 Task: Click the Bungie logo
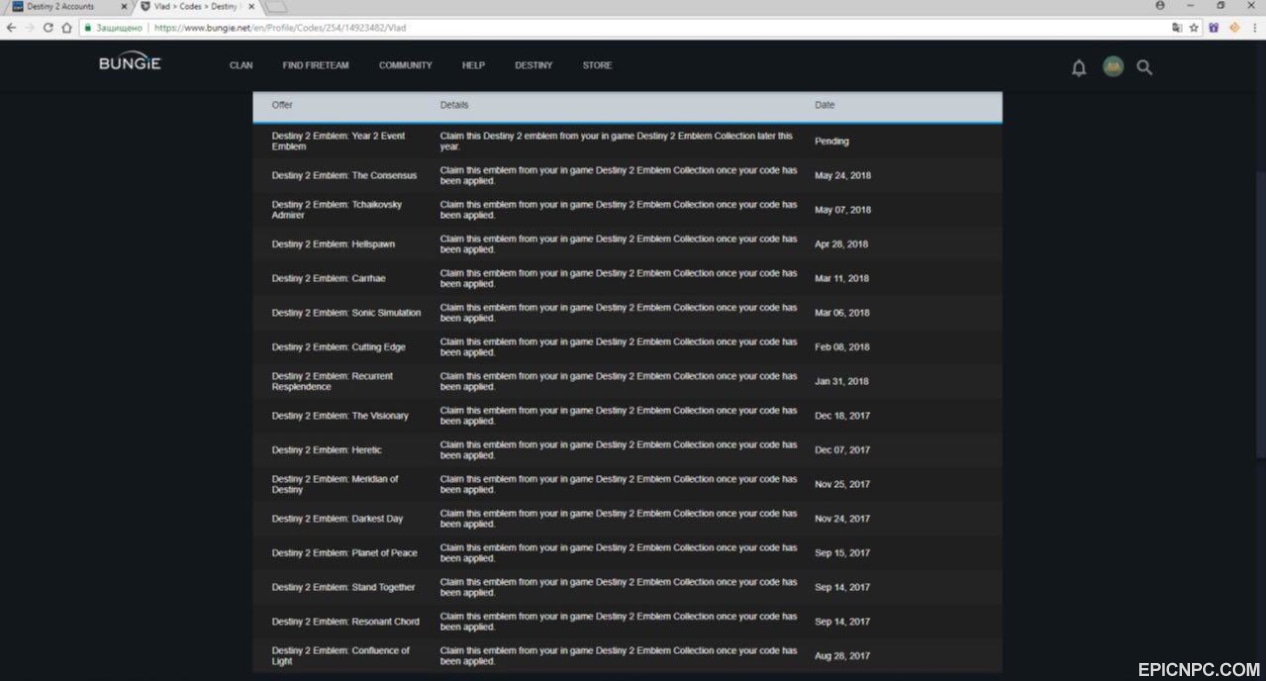coord(130,64)
